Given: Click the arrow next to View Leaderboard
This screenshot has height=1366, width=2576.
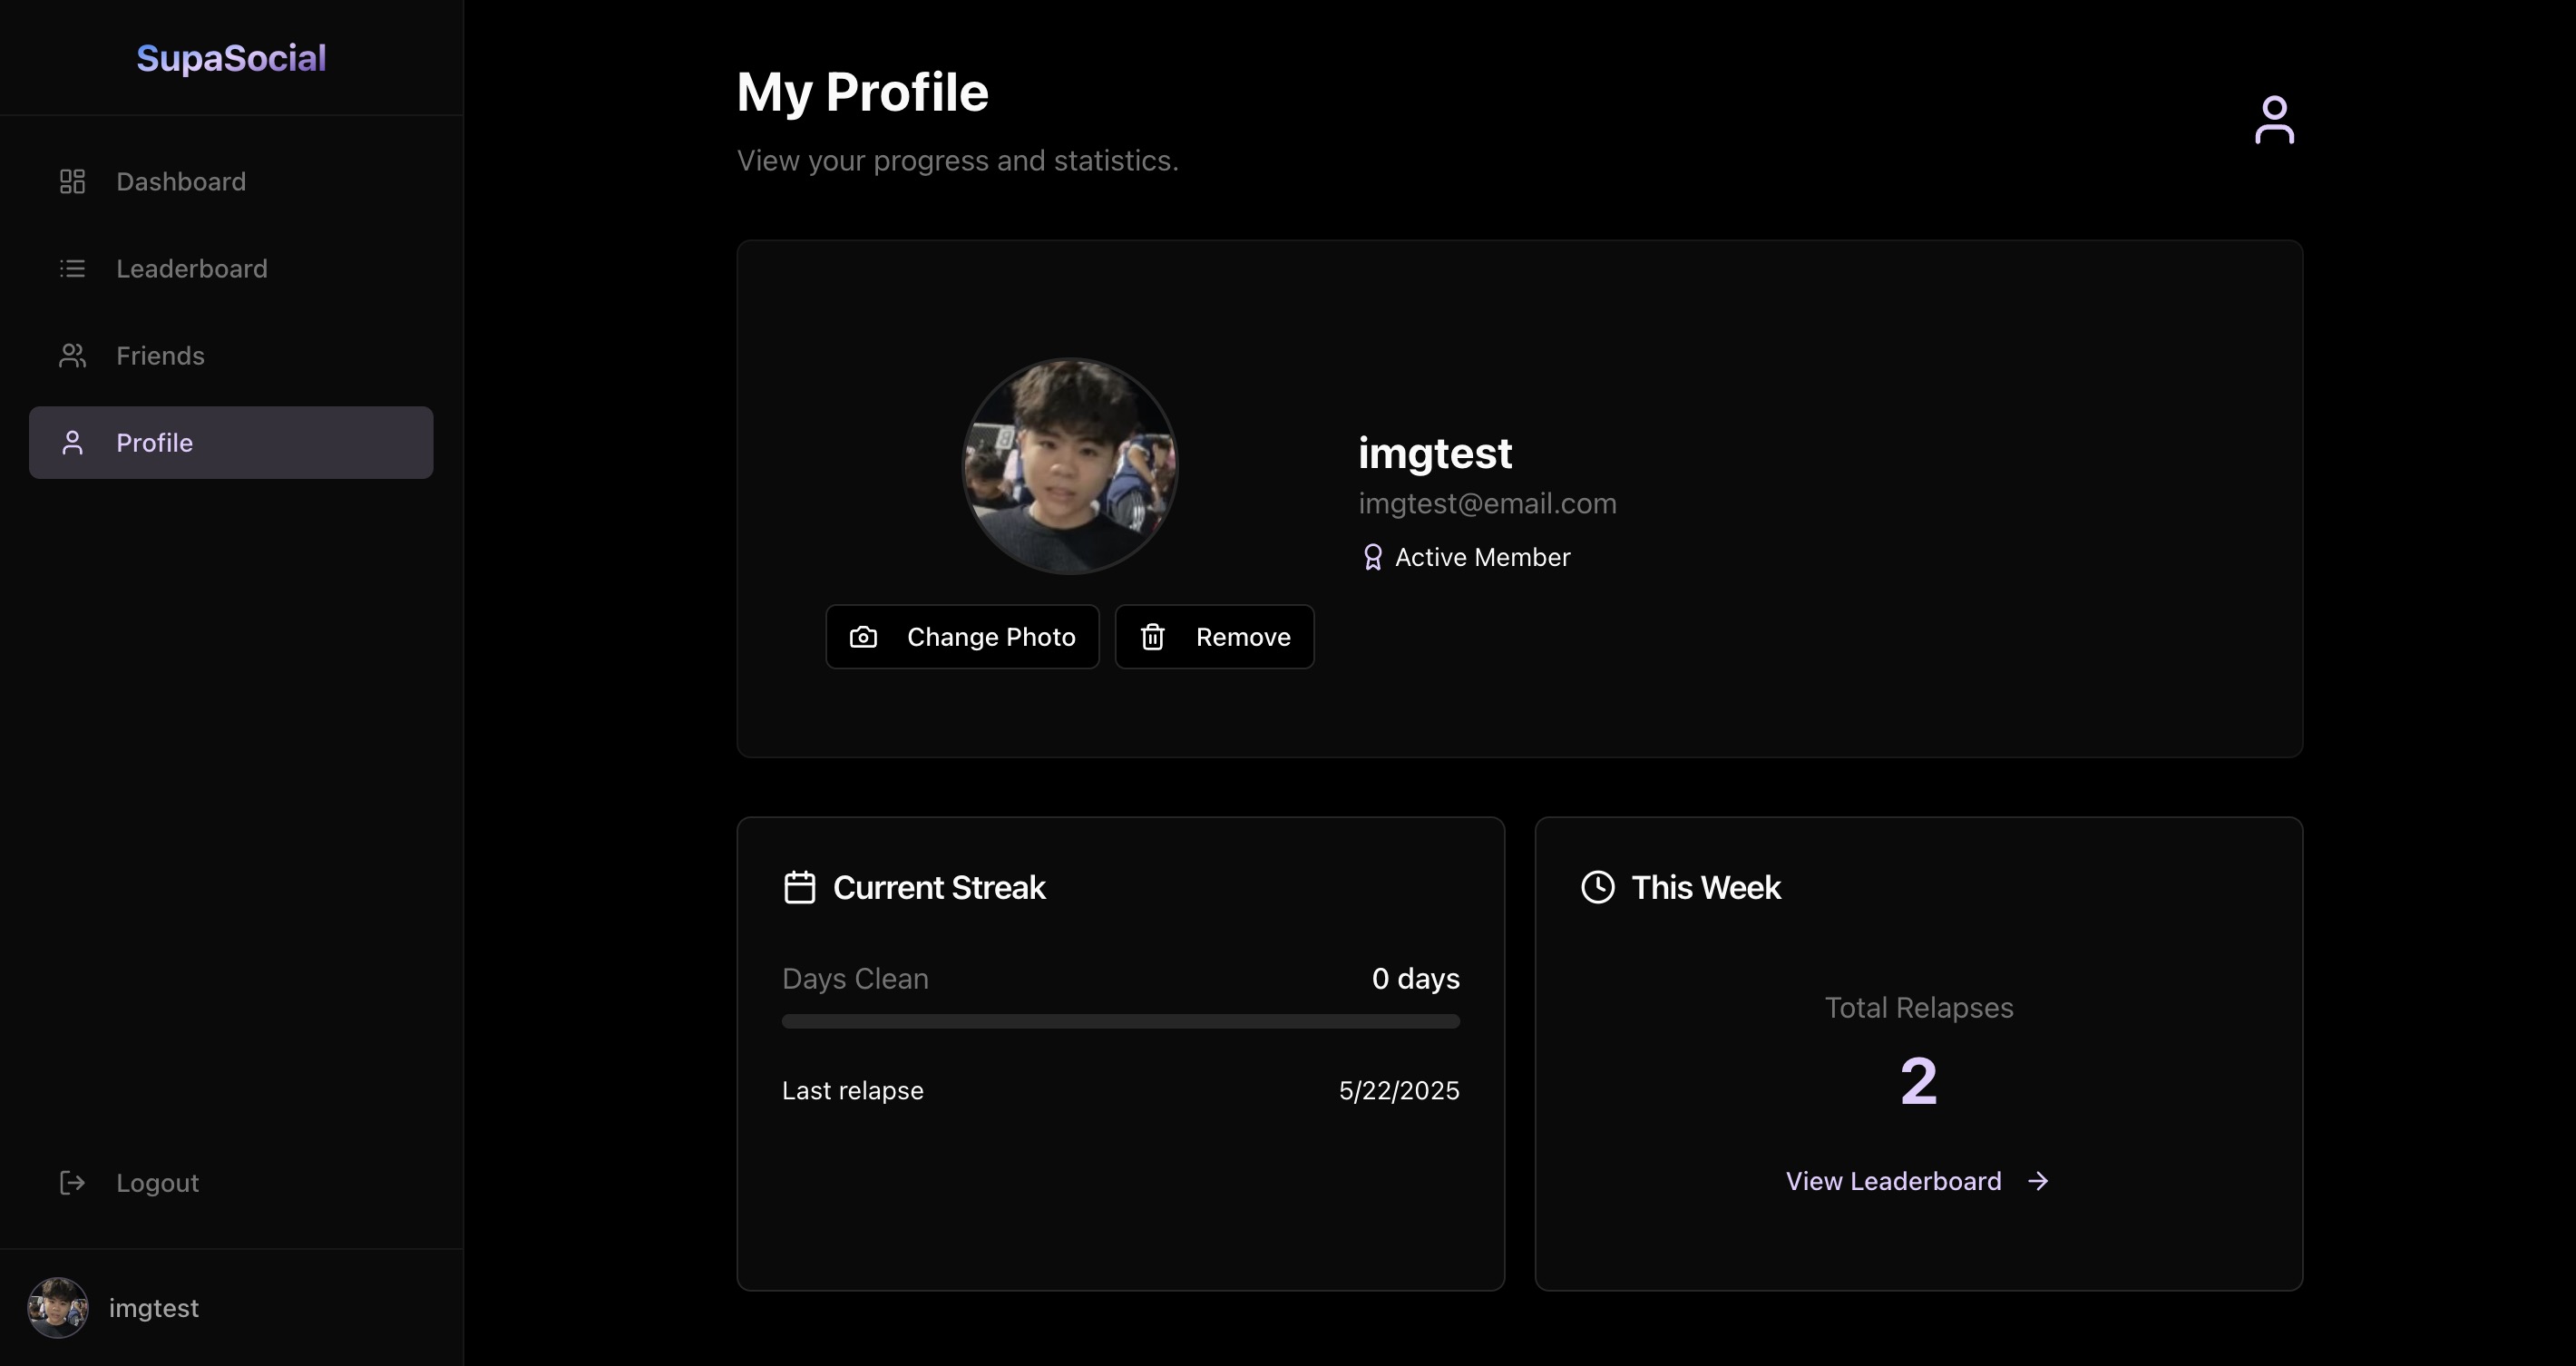Looking at the screenshot, I should 2038,1181.
